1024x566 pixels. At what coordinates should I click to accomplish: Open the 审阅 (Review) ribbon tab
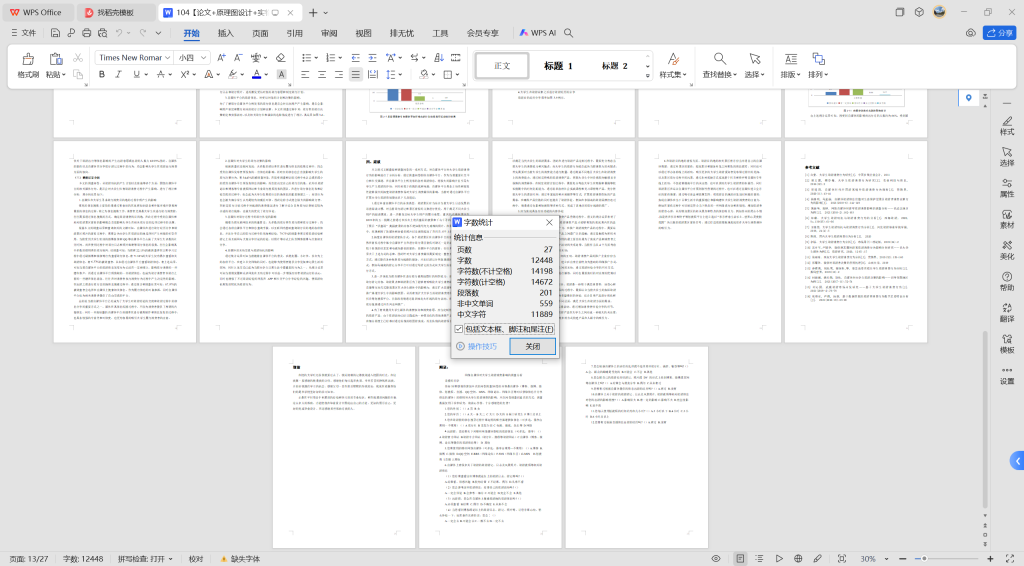[x=329, y=33]
